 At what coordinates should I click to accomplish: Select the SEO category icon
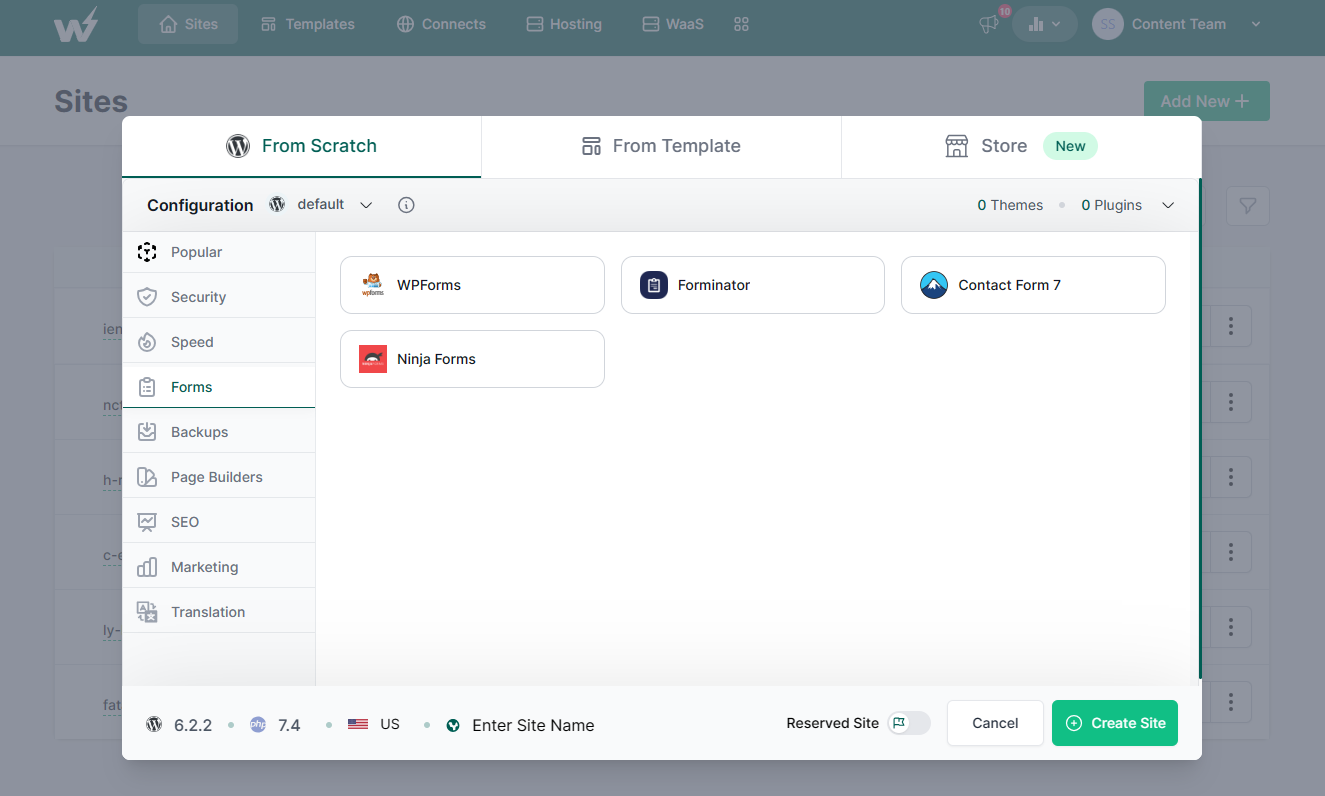(147, 522)
